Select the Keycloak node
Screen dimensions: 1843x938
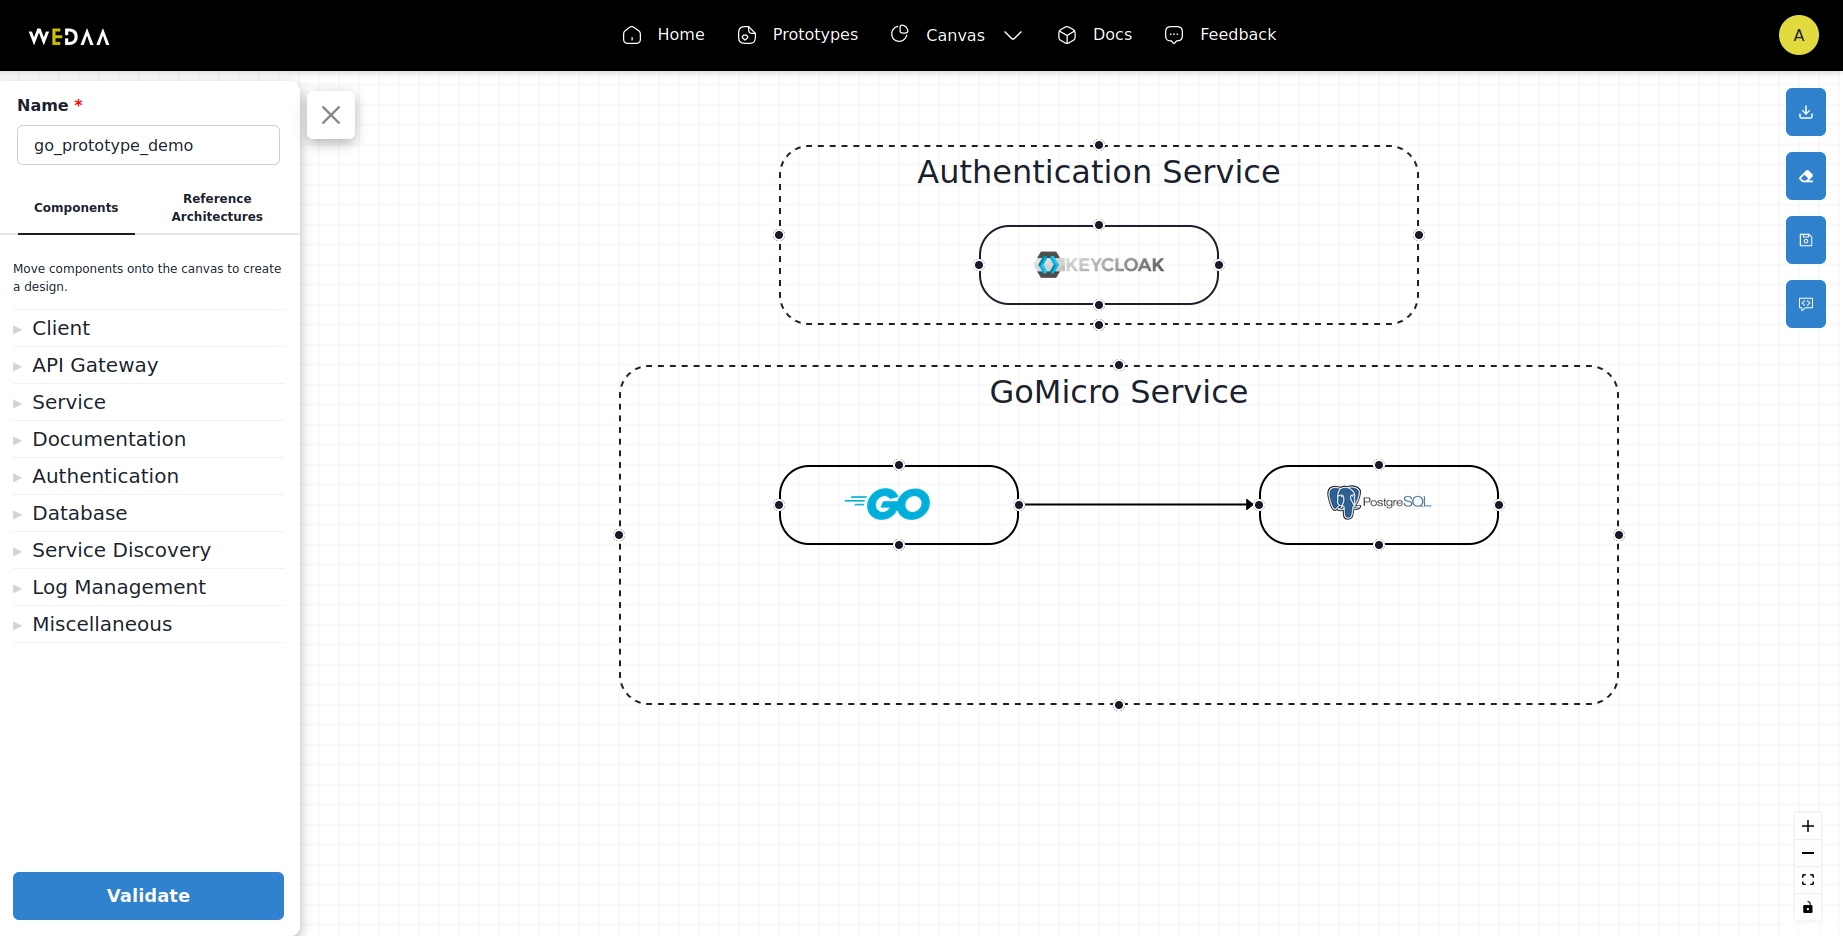[x=1098, y=265]
